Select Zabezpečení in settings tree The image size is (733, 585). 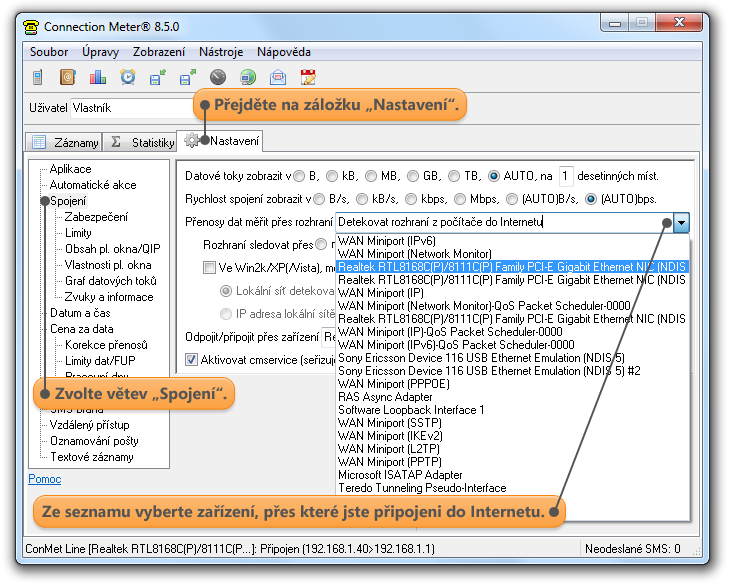coord(96,217)
